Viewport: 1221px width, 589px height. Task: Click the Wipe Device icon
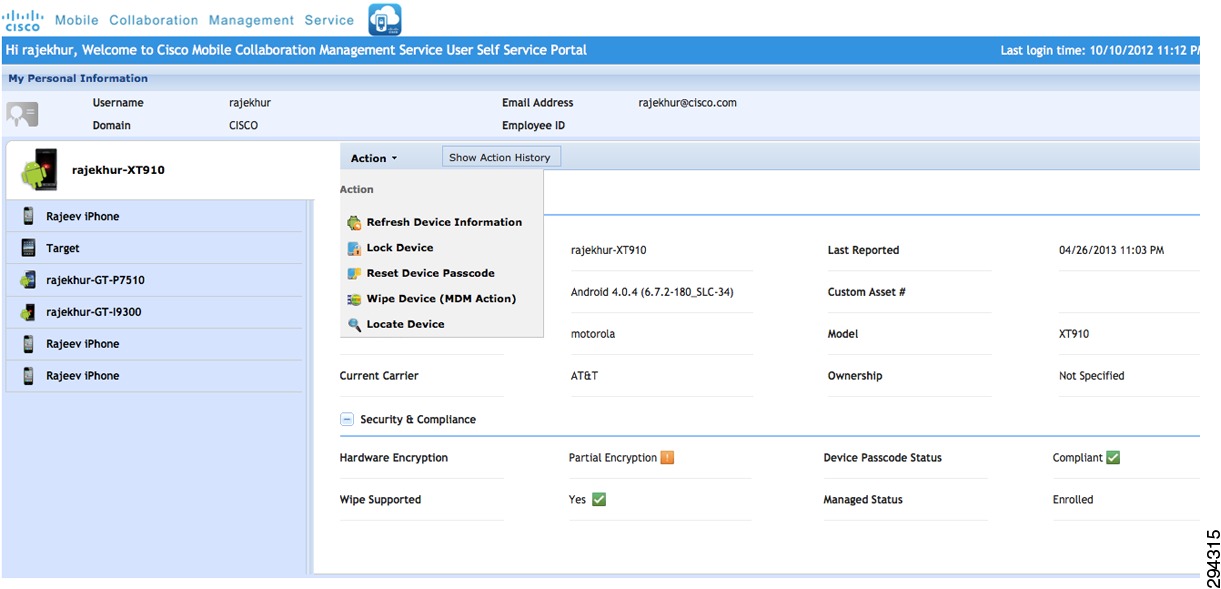pos(354,299)
